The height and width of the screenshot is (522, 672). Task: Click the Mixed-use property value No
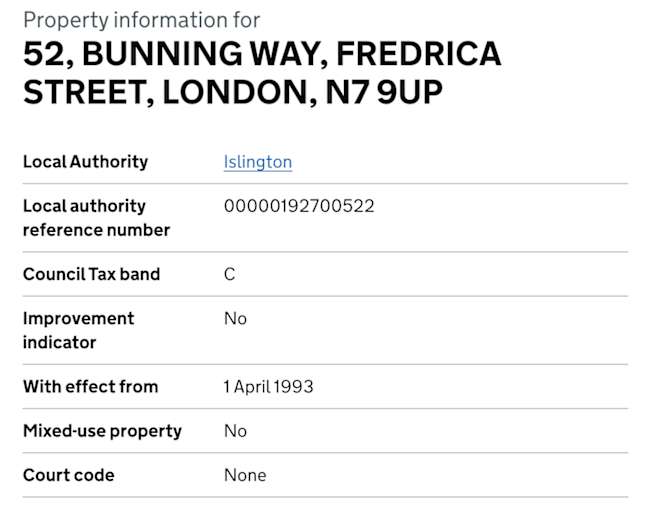[x=235, y=431]
